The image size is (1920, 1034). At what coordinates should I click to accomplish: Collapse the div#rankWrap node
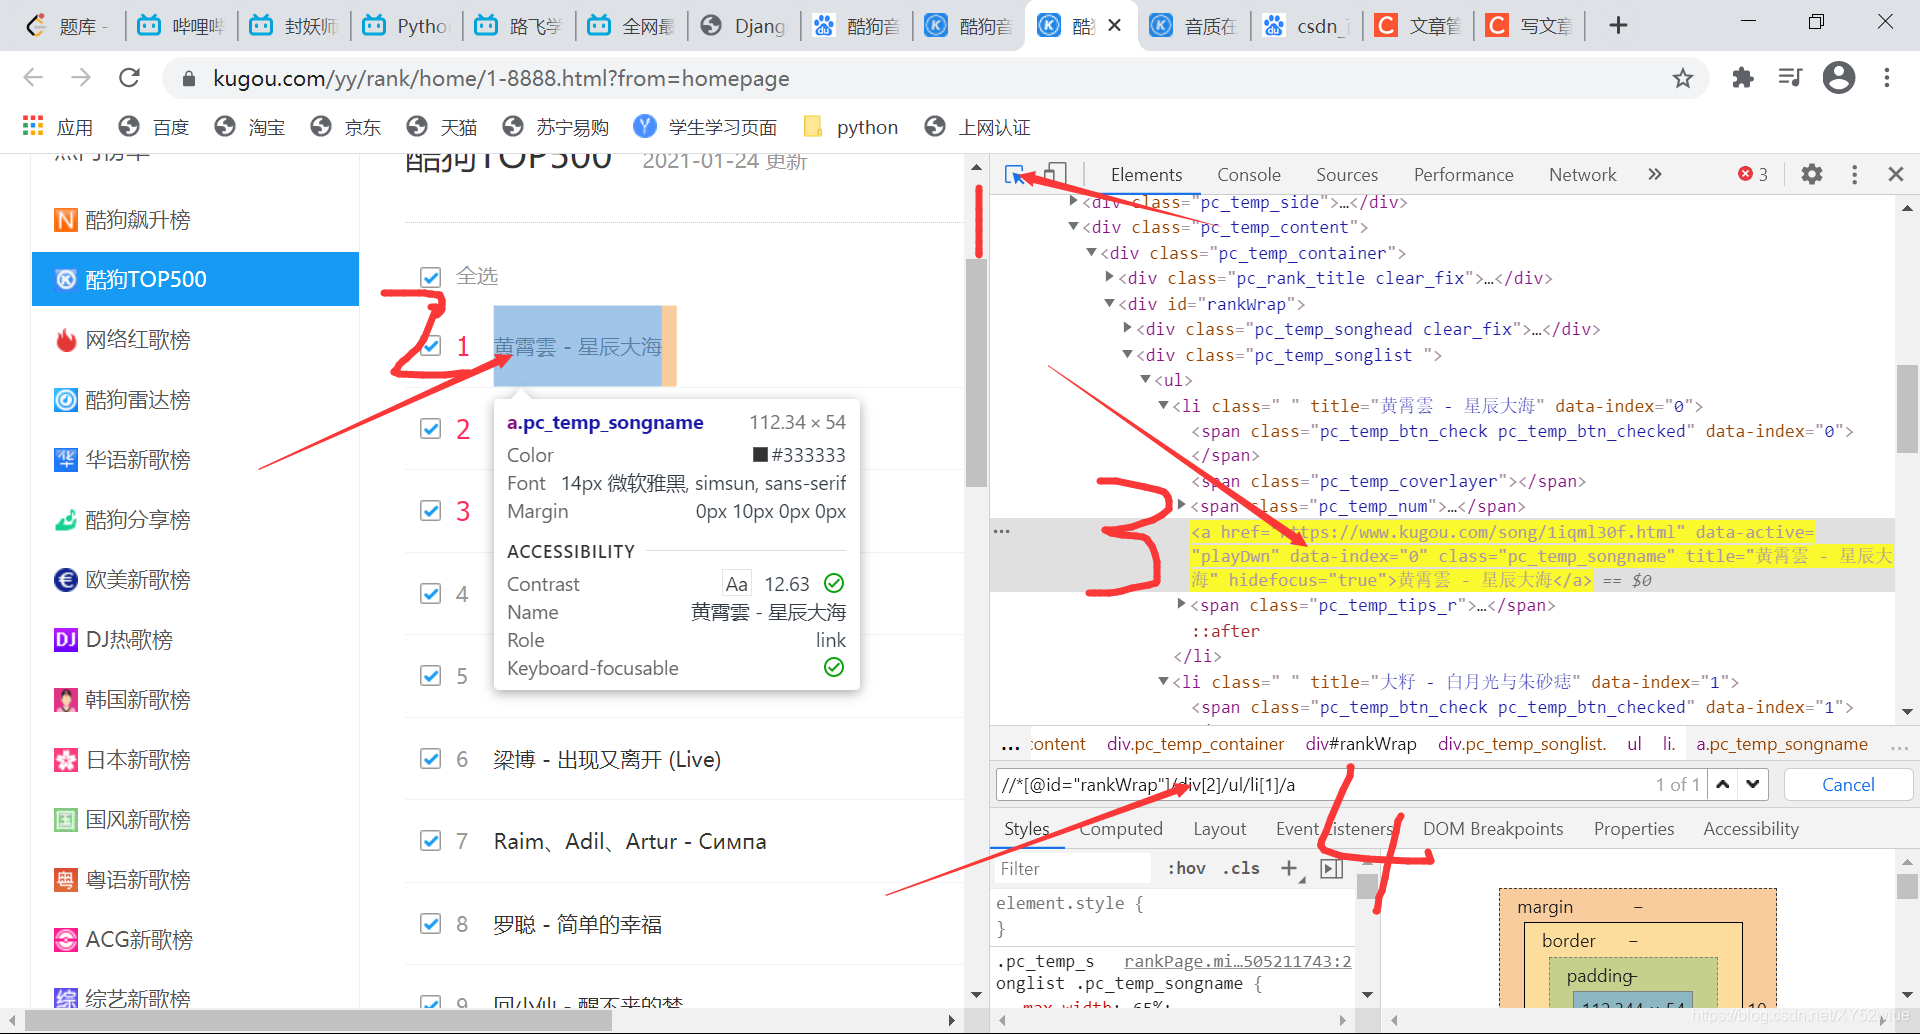coord(1109,303)
